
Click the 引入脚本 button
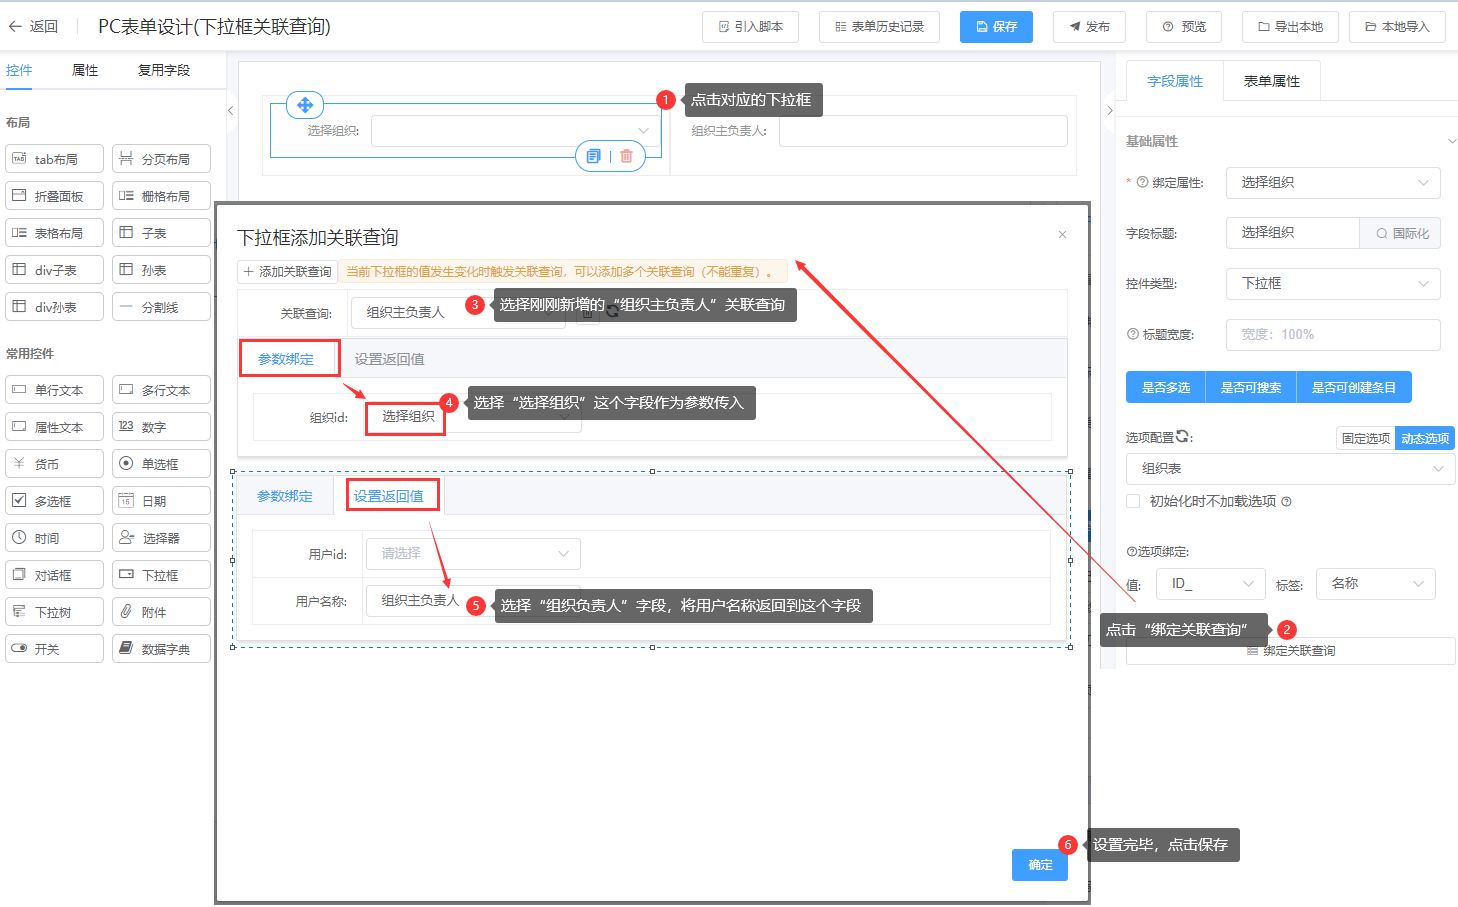click(750, 27)
